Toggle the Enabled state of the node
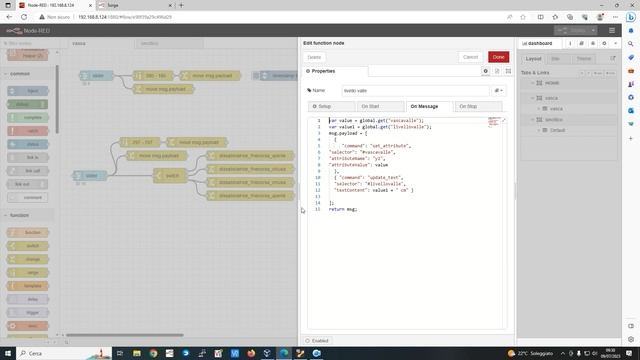The height and width of the screenshot is (360, 640). pos(317,341)
